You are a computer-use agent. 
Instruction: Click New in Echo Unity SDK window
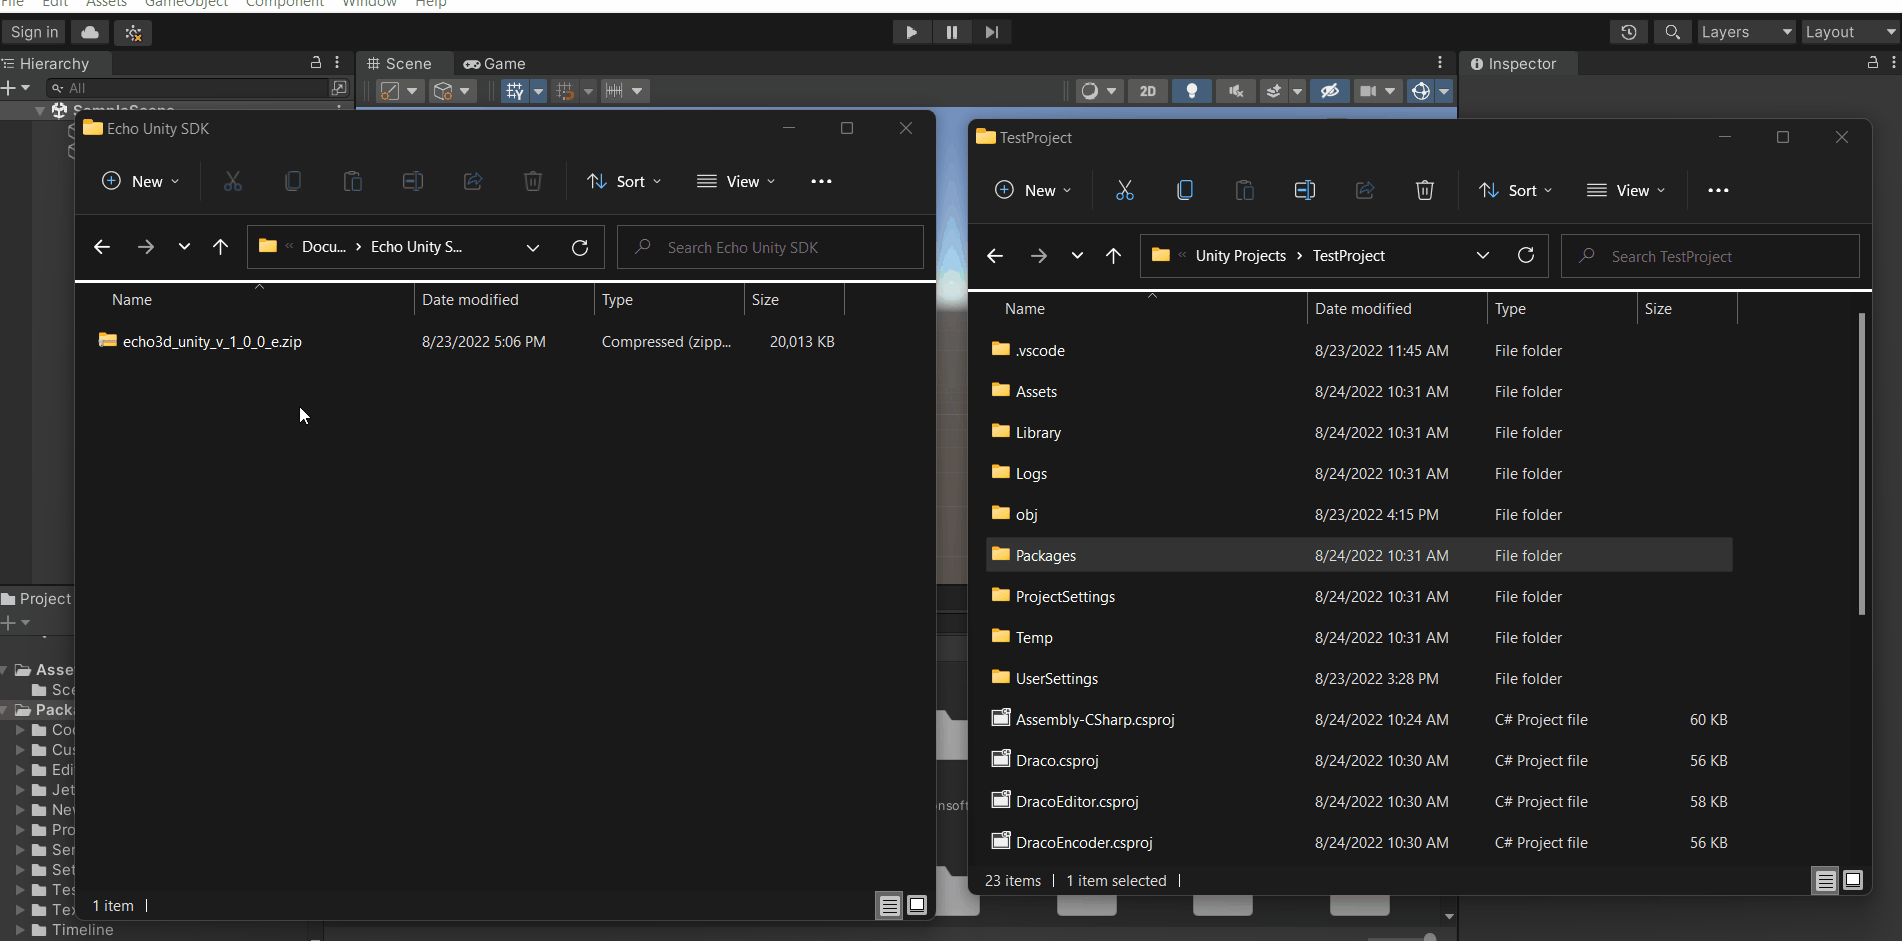(x=140, y=181)
